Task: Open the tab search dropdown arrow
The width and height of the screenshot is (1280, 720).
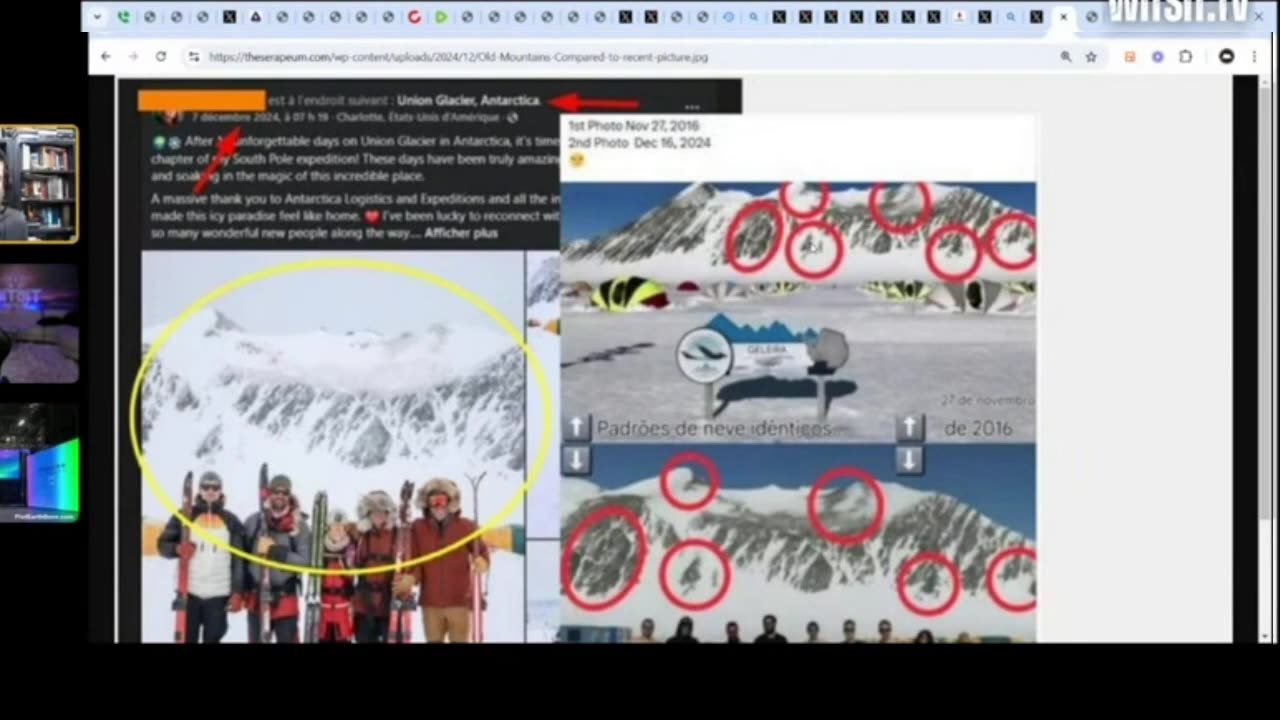Action: click(97, 17)
